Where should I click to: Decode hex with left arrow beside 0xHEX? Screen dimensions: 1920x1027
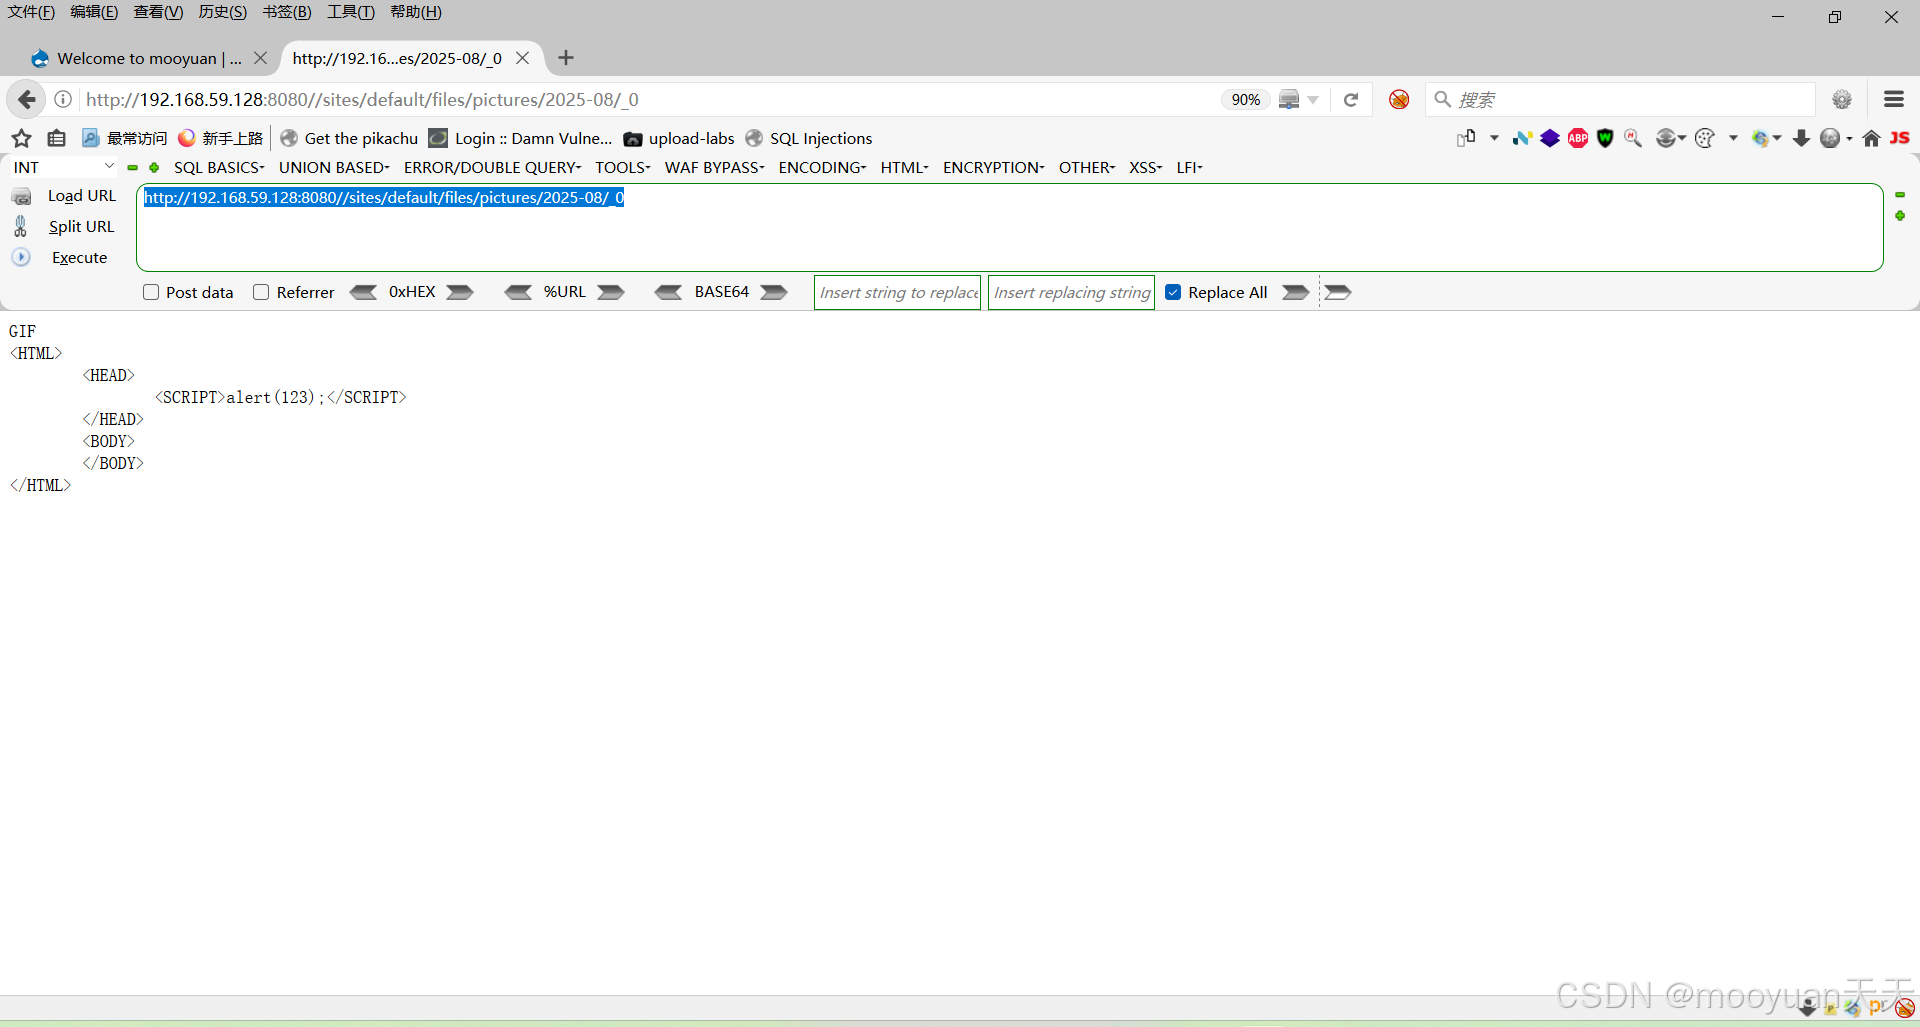(363, 292)
